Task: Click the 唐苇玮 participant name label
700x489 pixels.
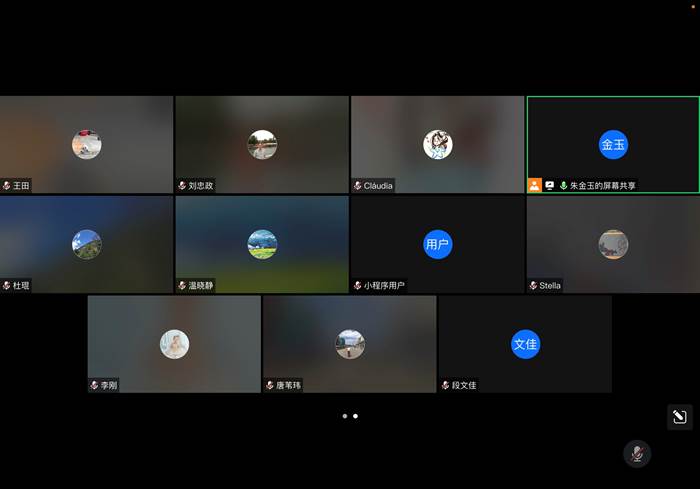Action: pos(288,385)
